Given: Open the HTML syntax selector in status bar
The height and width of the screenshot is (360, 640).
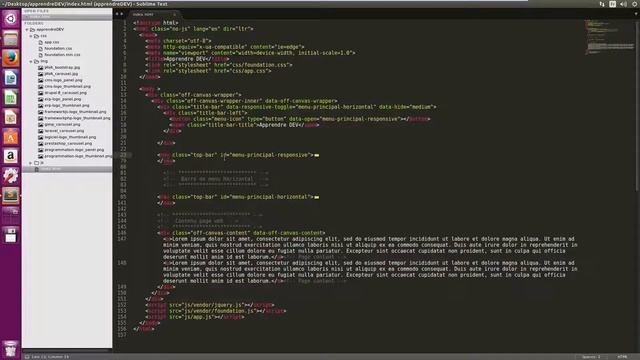Looking at the screenshot, I should (622, 357).
